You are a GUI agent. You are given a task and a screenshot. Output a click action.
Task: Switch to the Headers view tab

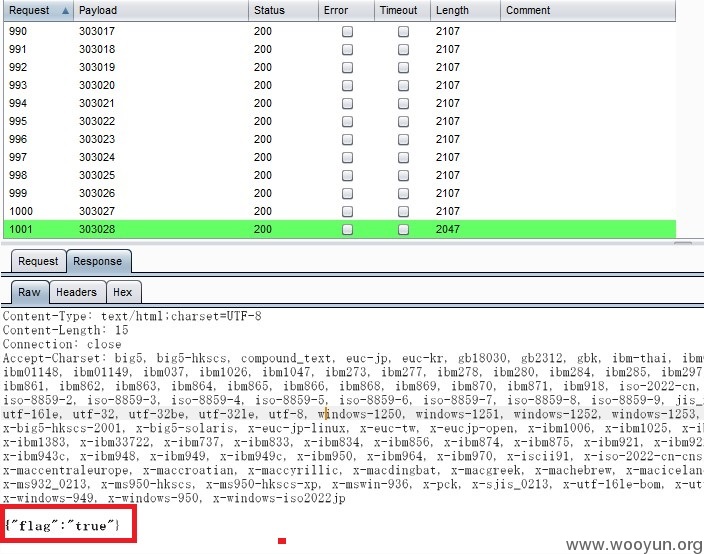[x=77, y=292]
